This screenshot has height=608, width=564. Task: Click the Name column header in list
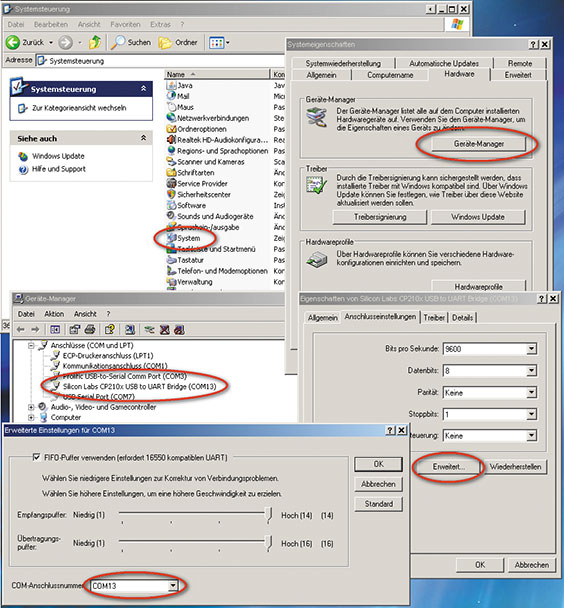217,74
